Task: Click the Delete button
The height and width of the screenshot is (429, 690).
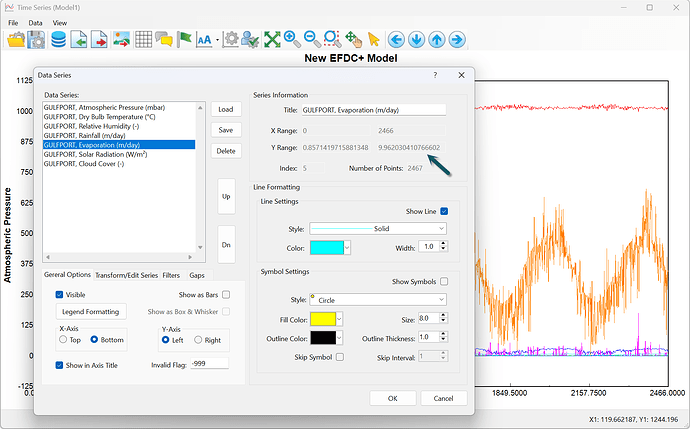Action: click(x=226, y=151)
